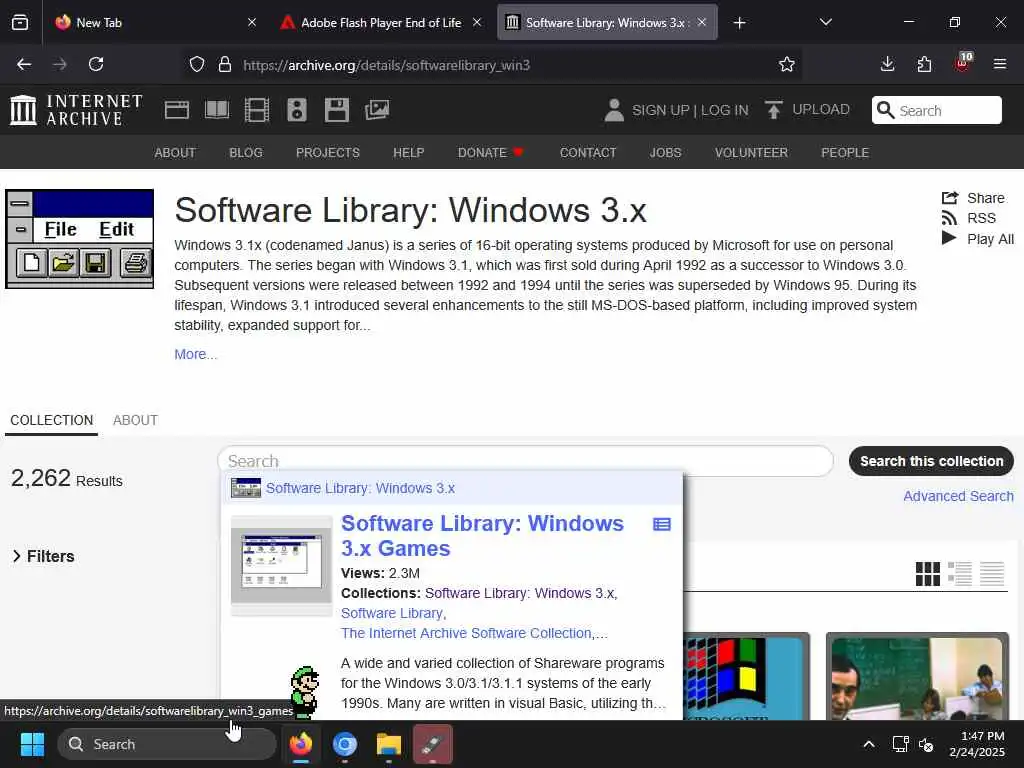Viewport: 1024px width, 768px height.
Task: Switch to Adobe Flash Player End of Life tab
Action: point(381,22)
